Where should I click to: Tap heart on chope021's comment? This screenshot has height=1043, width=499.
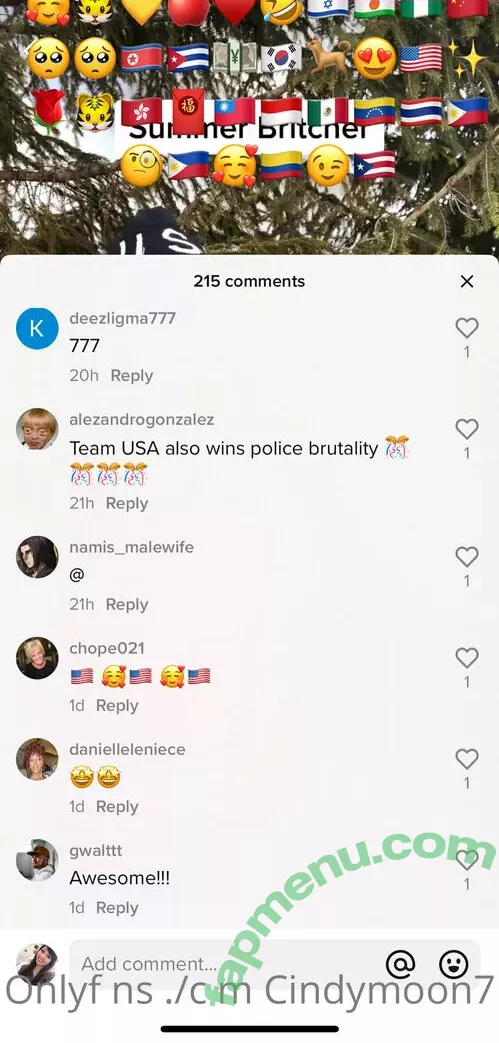point(467,658)
